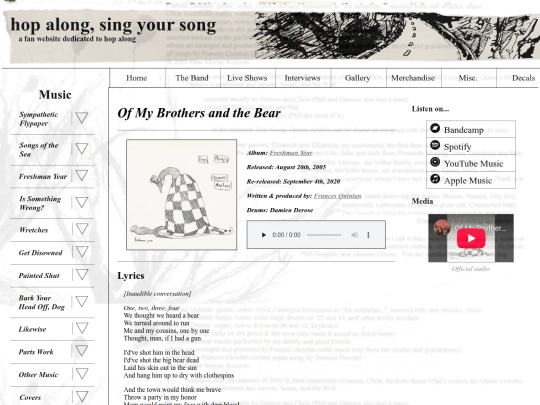The width and height of the screenshot is (540, 405).
Task: Play the audio track in the player
Action: (263, 235)
